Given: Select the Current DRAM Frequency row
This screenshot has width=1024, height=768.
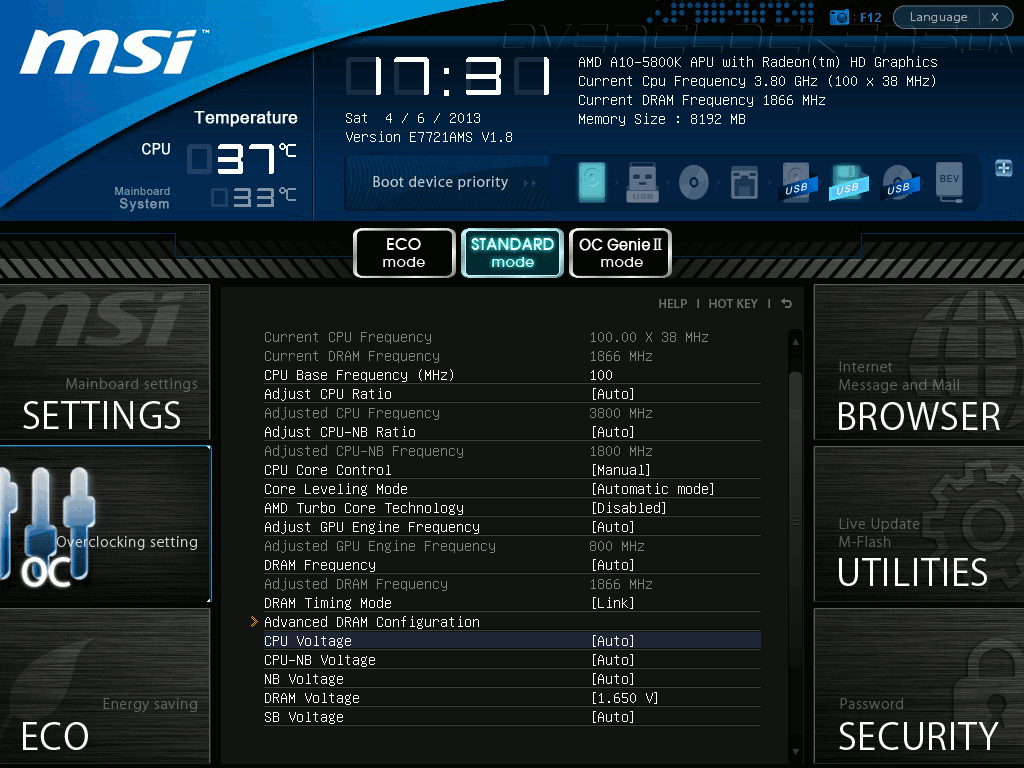Looking at the screenshot, I should pyautogui.click(x=512, y=356).
